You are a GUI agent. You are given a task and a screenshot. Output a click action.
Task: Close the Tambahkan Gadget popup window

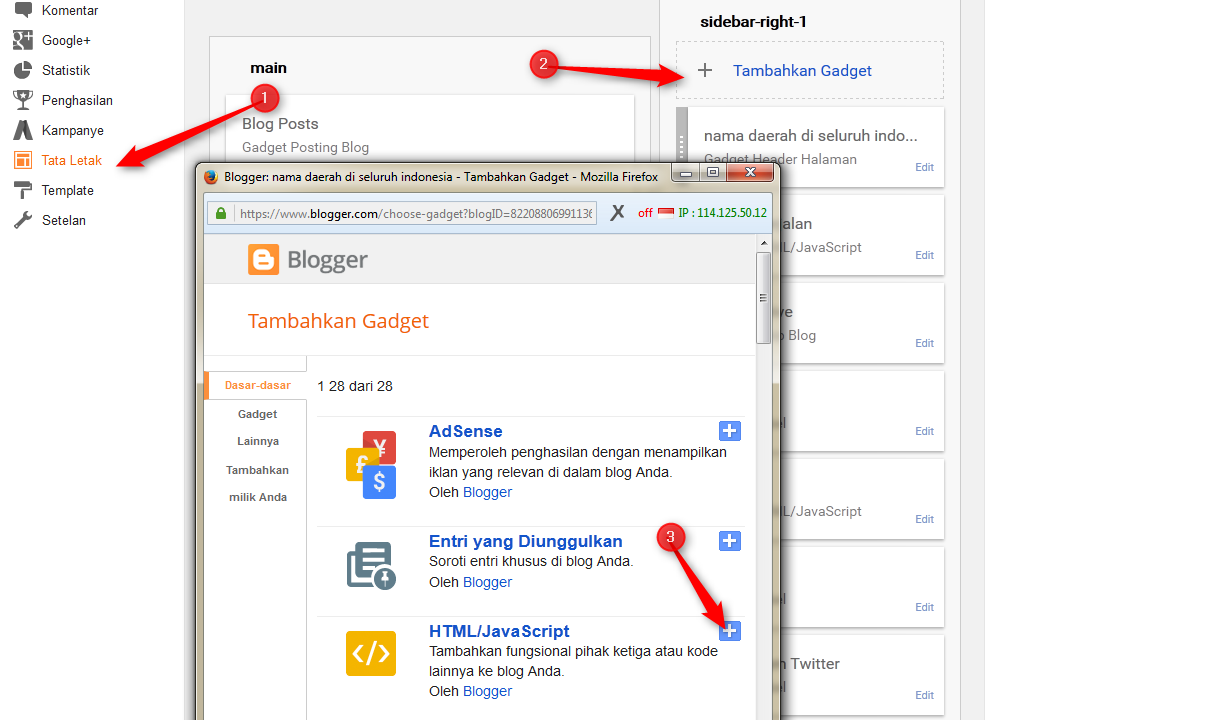(749, 173)
